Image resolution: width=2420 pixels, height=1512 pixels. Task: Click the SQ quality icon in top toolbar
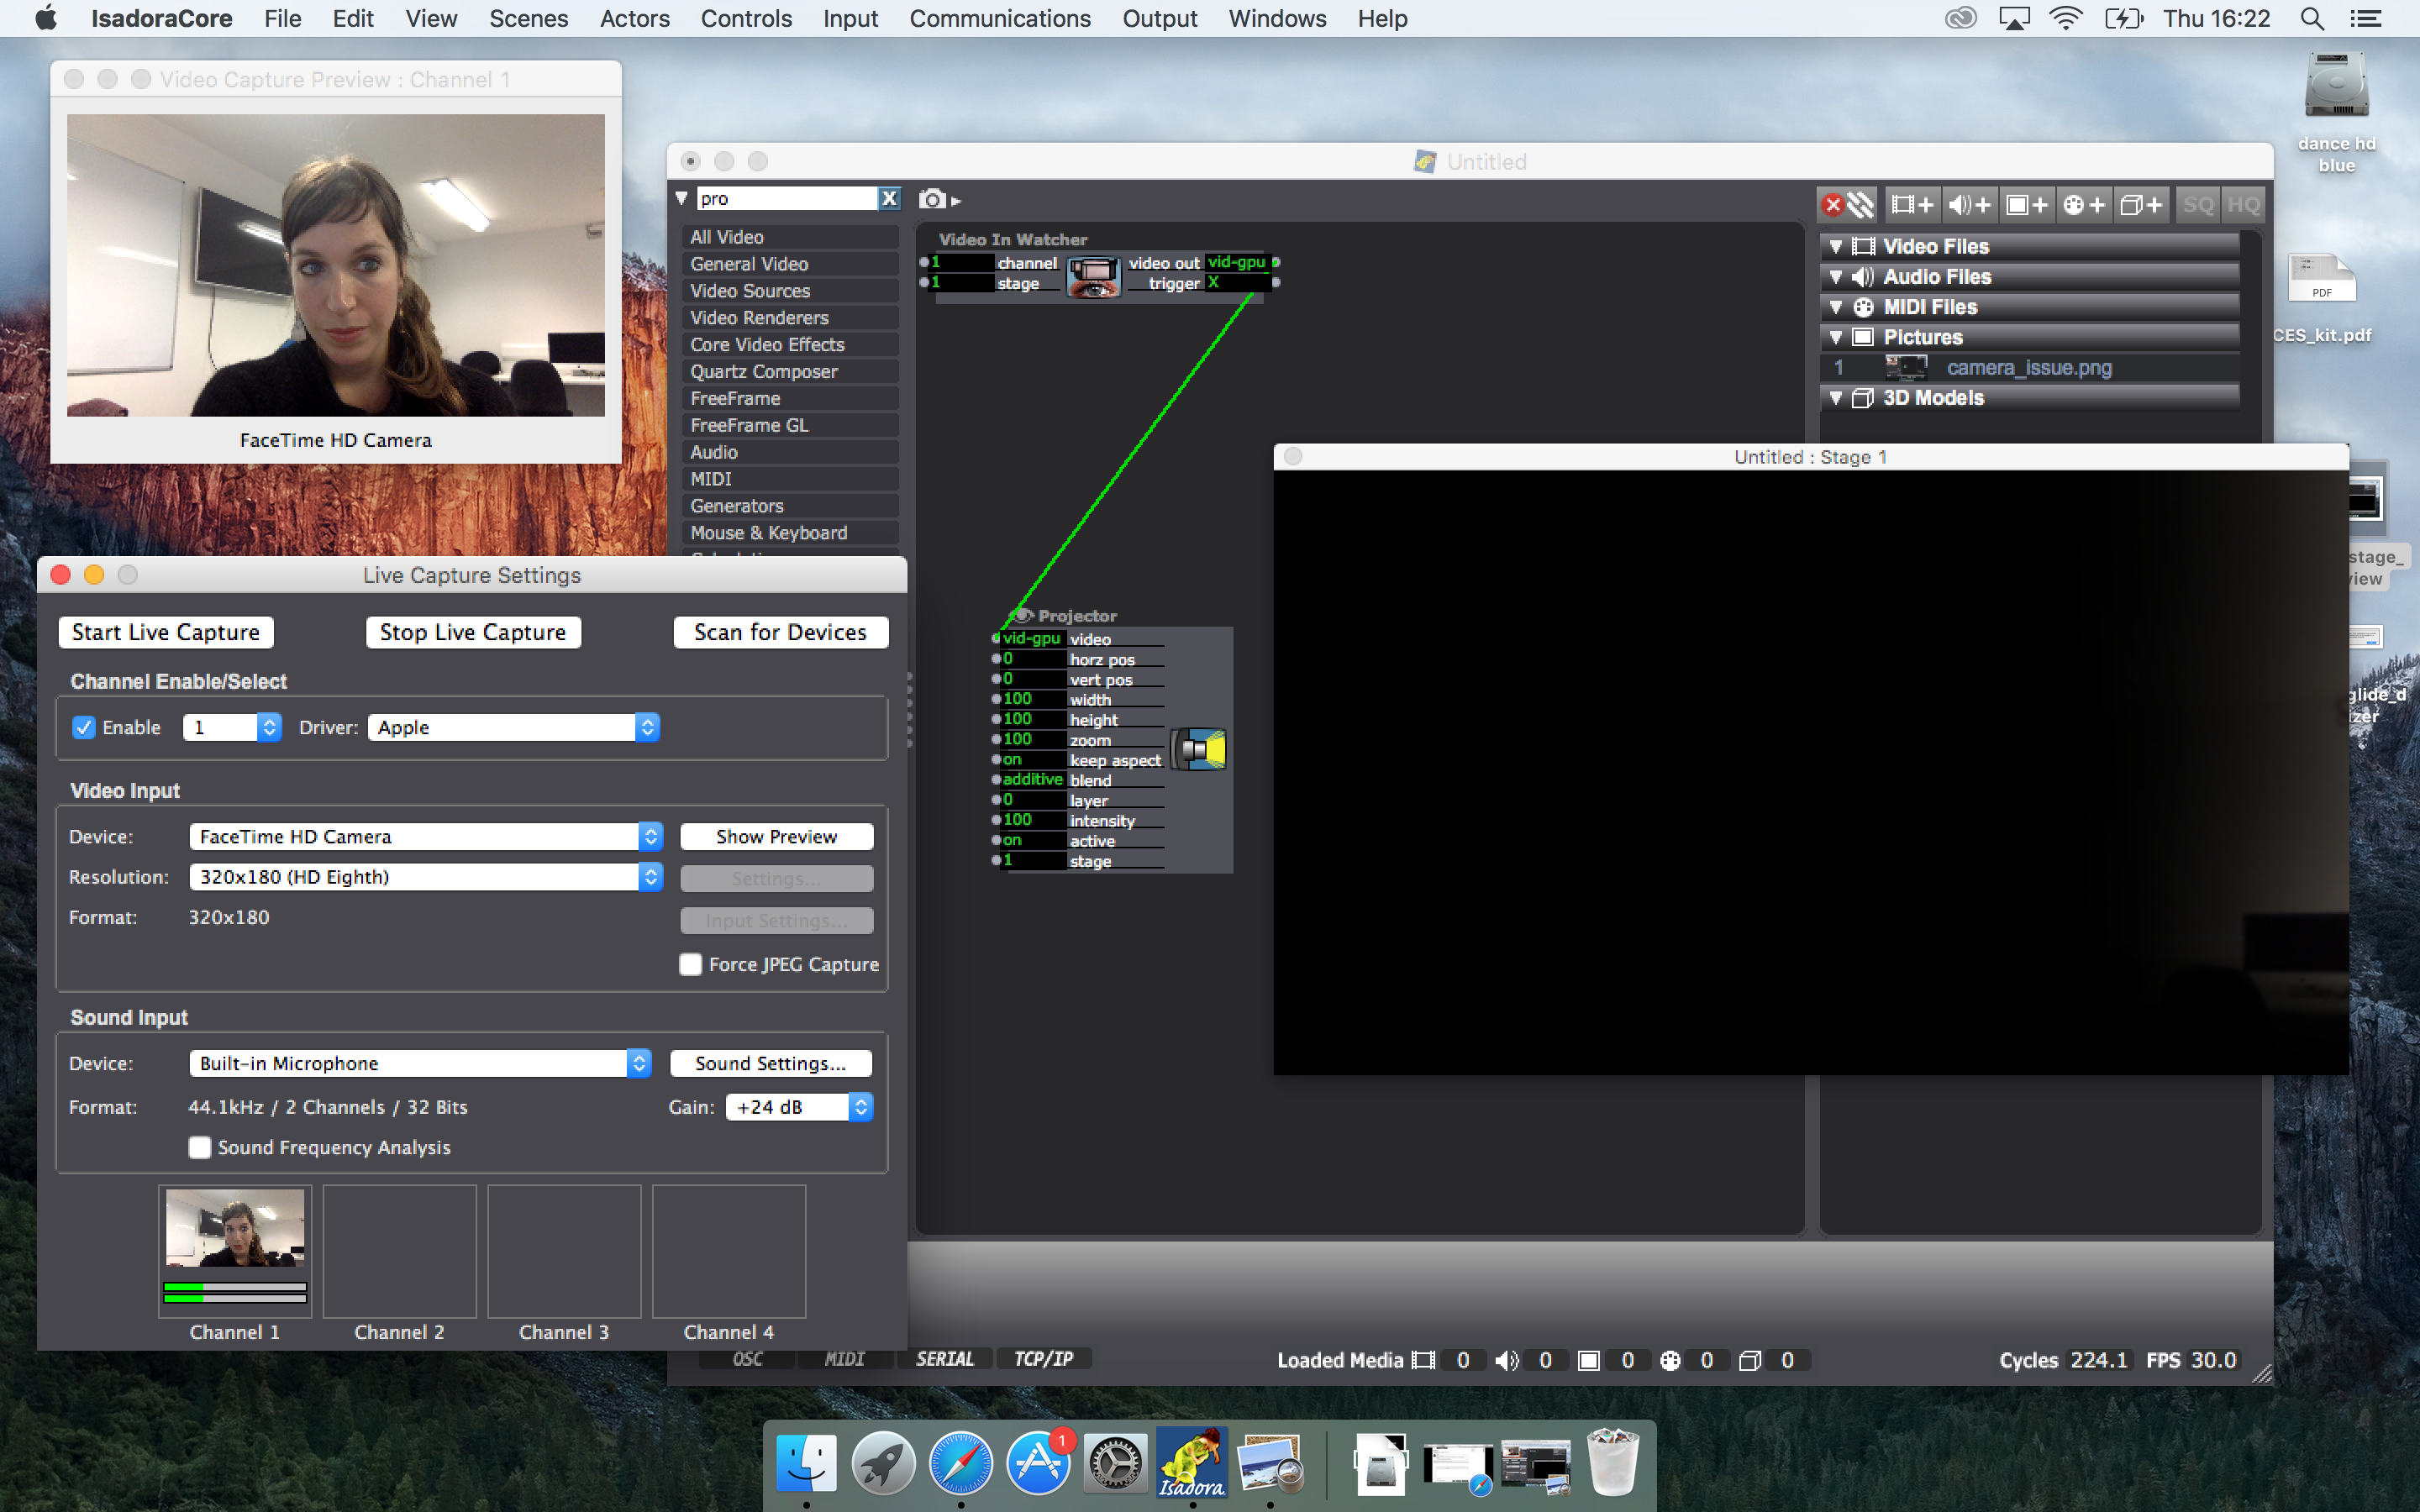[x=2197, y=206]
